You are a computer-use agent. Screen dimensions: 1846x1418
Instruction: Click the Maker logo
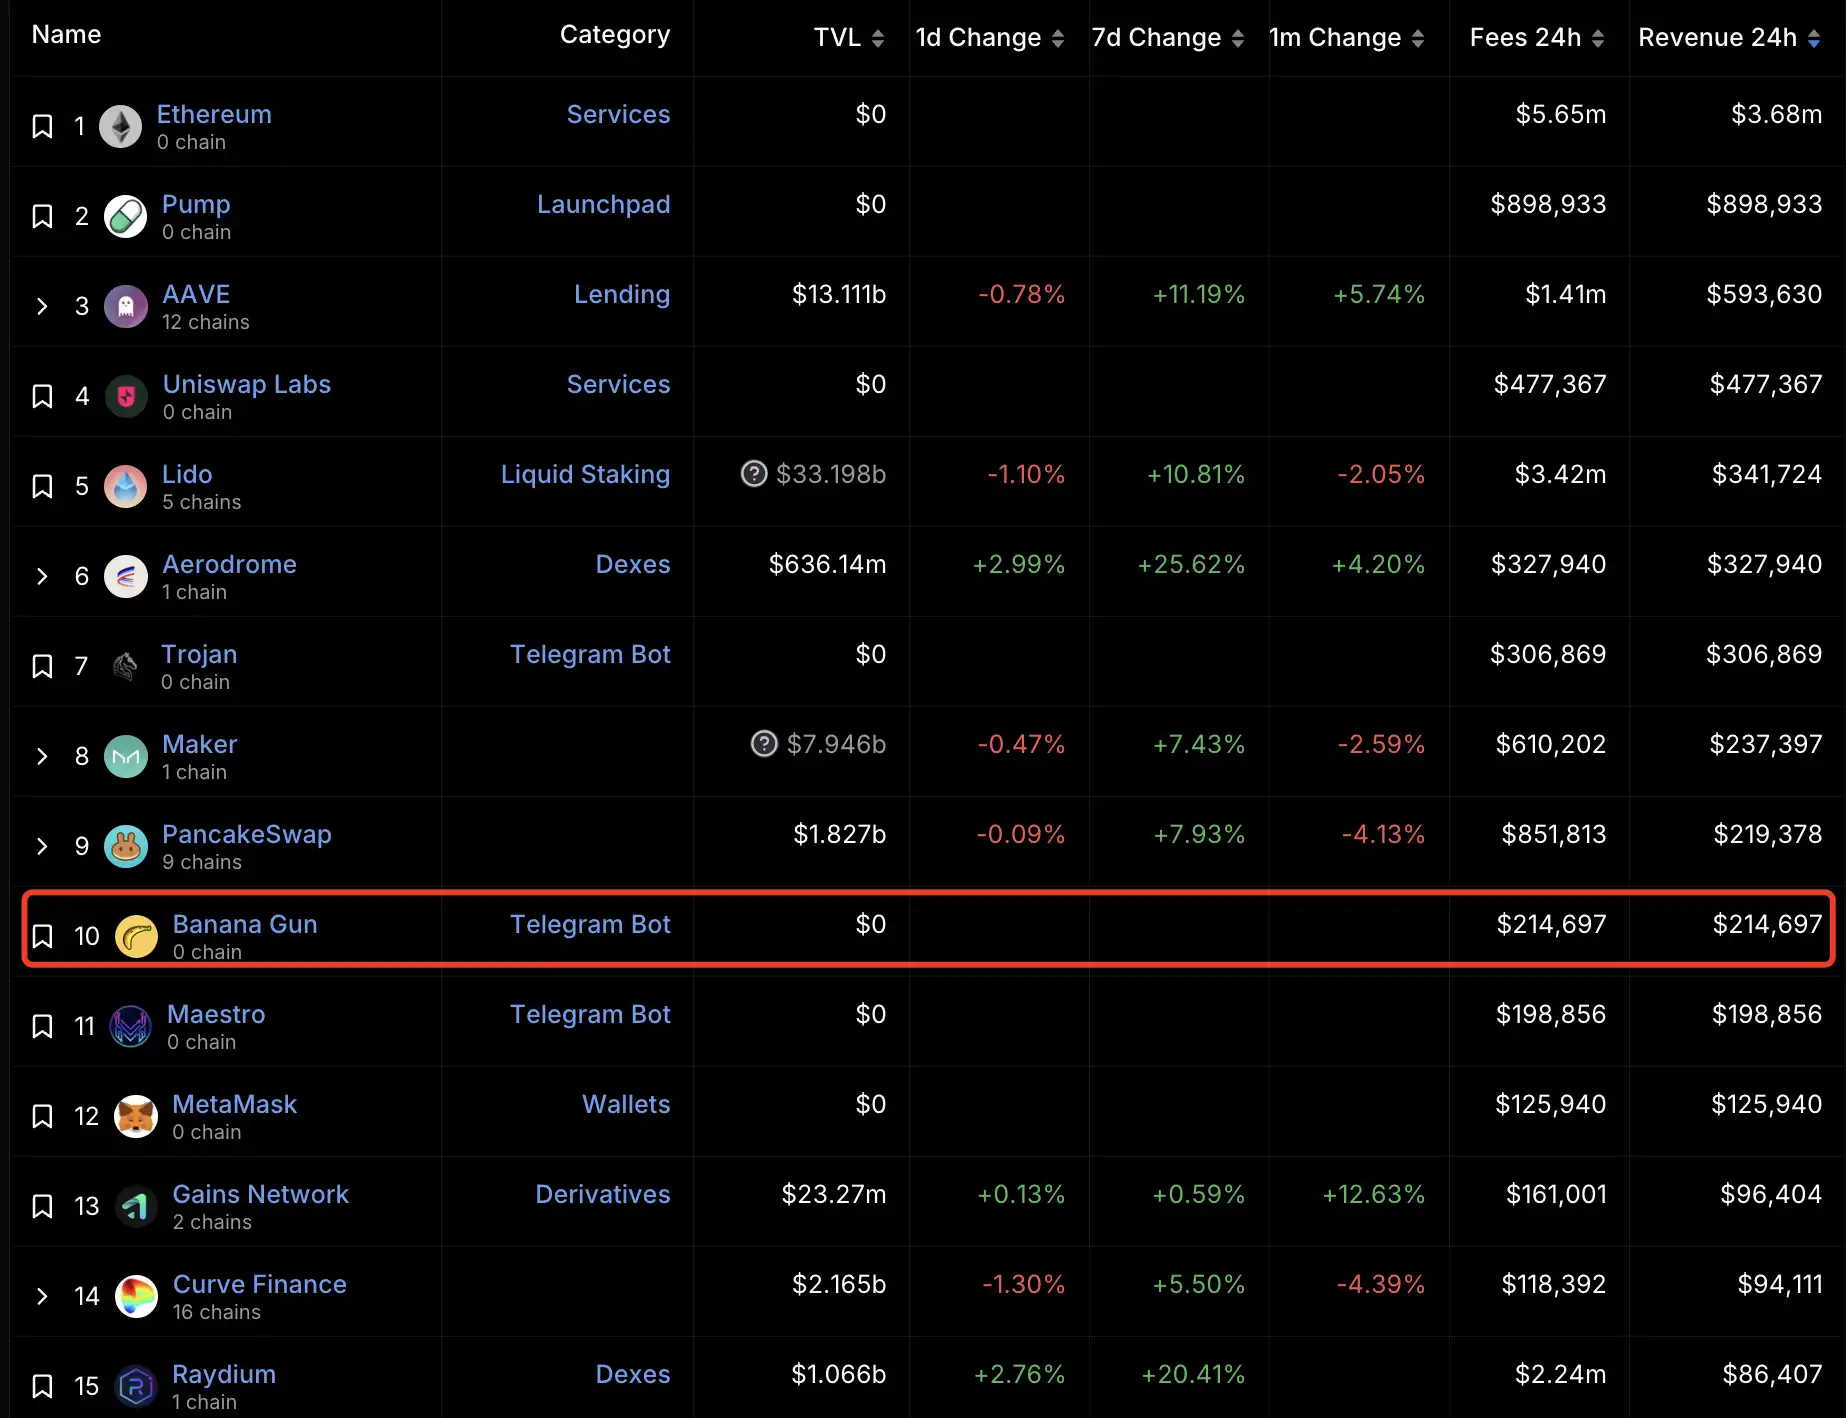(126, 757)
